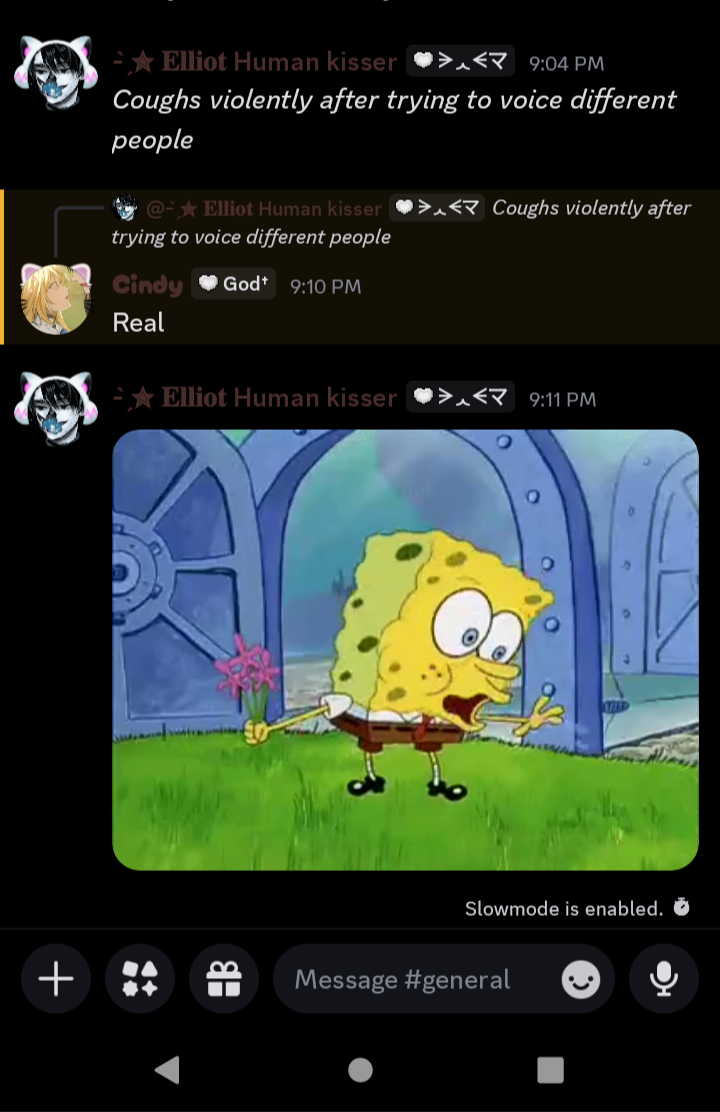The image size is (720, 1112).
Task: Tap the God† role tag
Action: coord(233,284)
